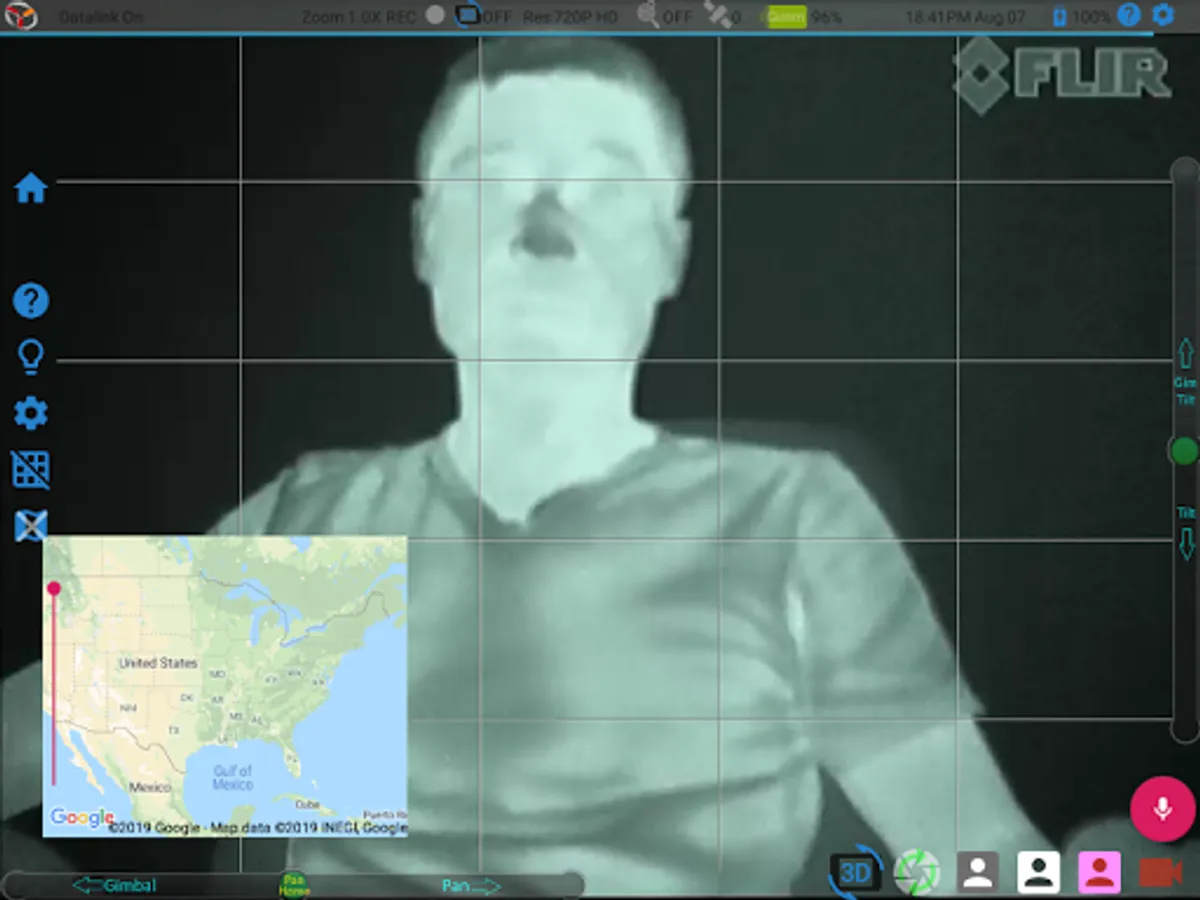Select the gray person profile icon
The image size is (1200, 900).
coord(978,872)
